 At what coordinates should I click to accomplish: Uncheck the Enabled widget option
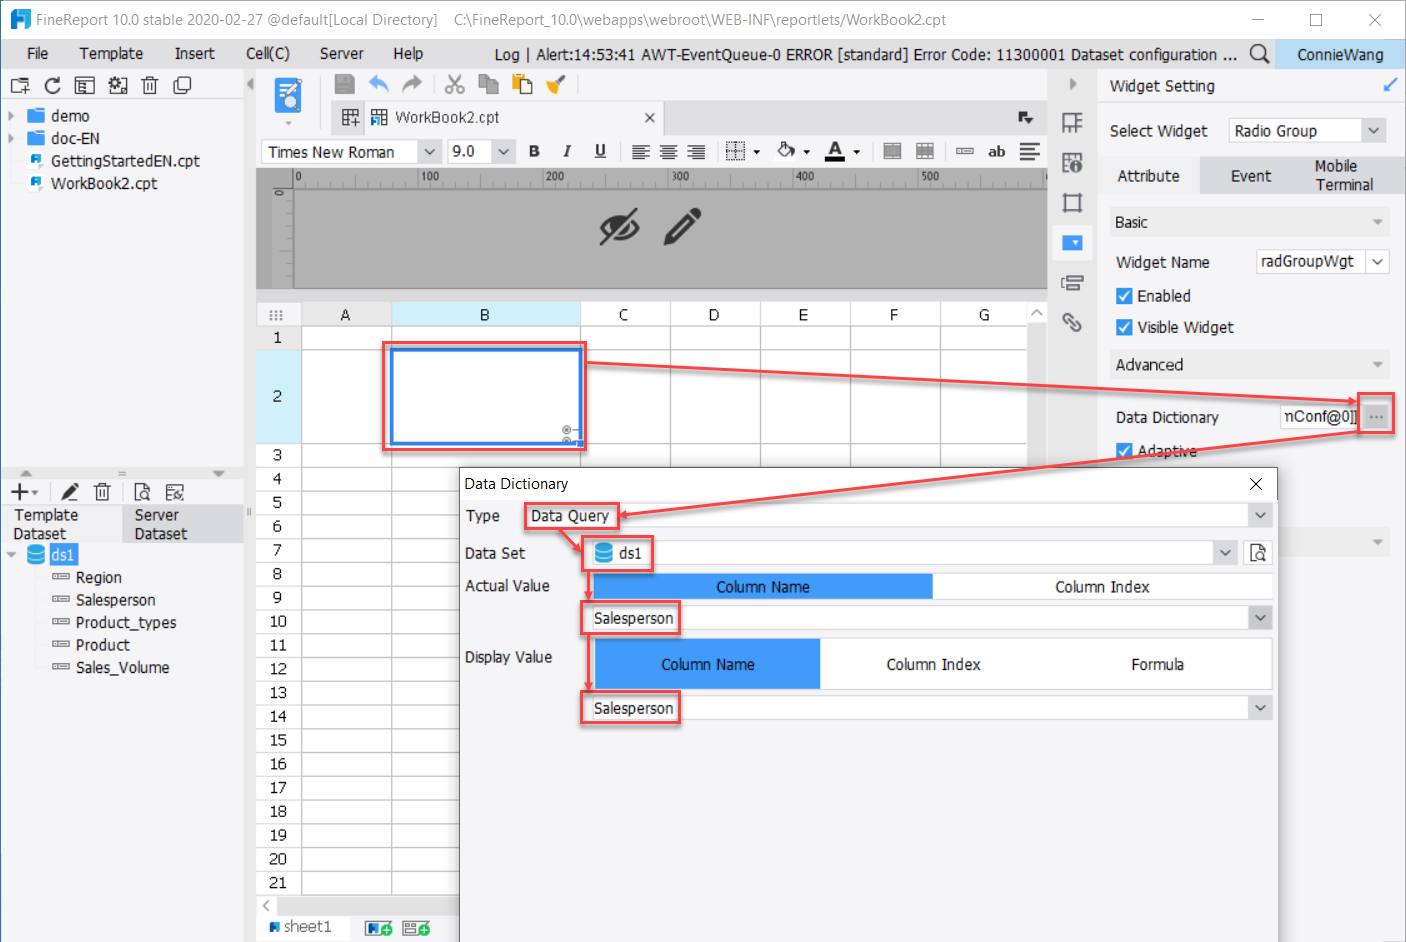(x=1123, y=295)
